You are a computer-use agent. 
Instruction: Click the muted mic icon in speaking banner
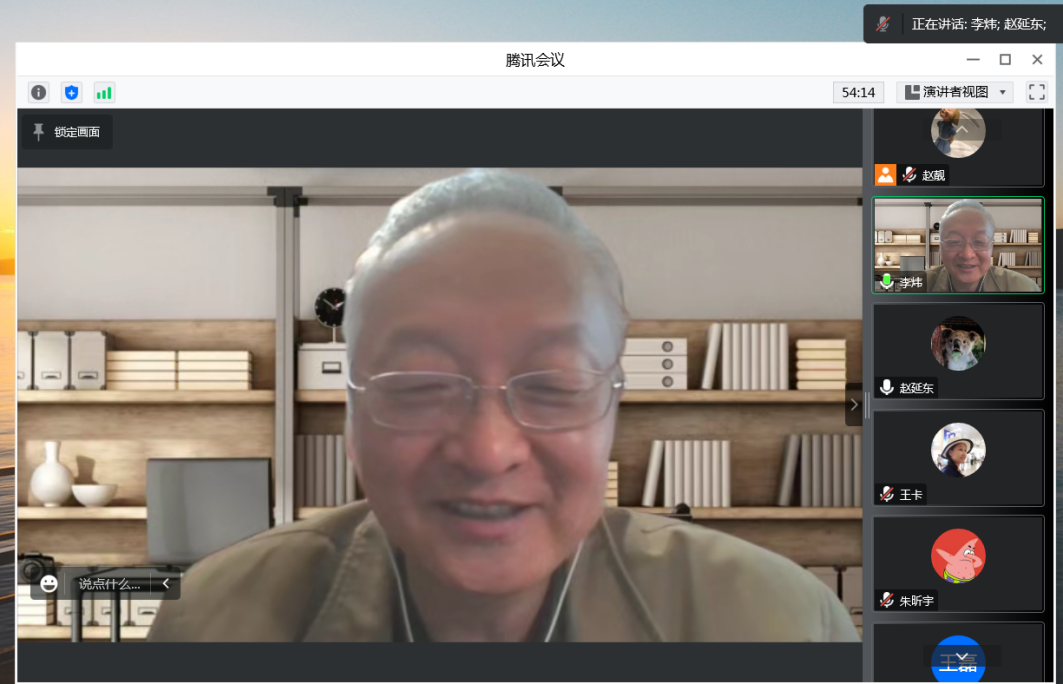coord(883,24)
